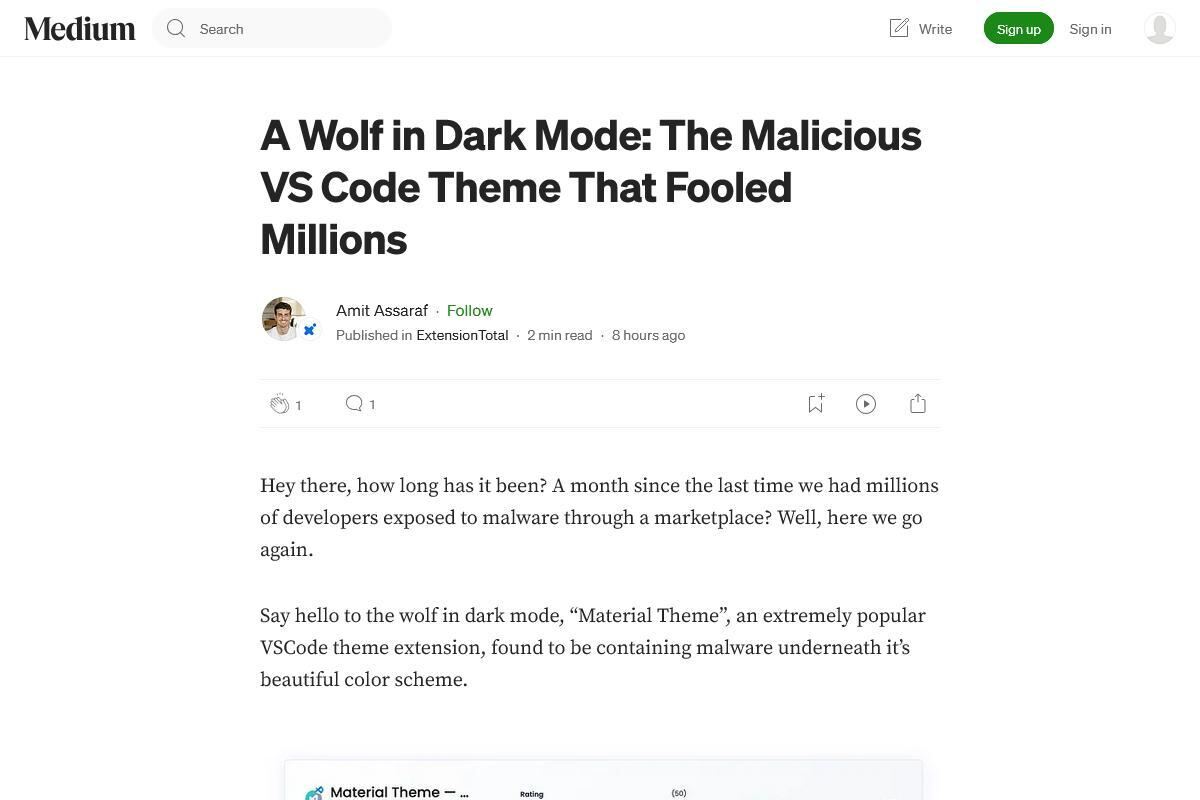Screen dimensions: 1200x800
Task: Bookmark this story with the save icon
Action: (816, 404)
